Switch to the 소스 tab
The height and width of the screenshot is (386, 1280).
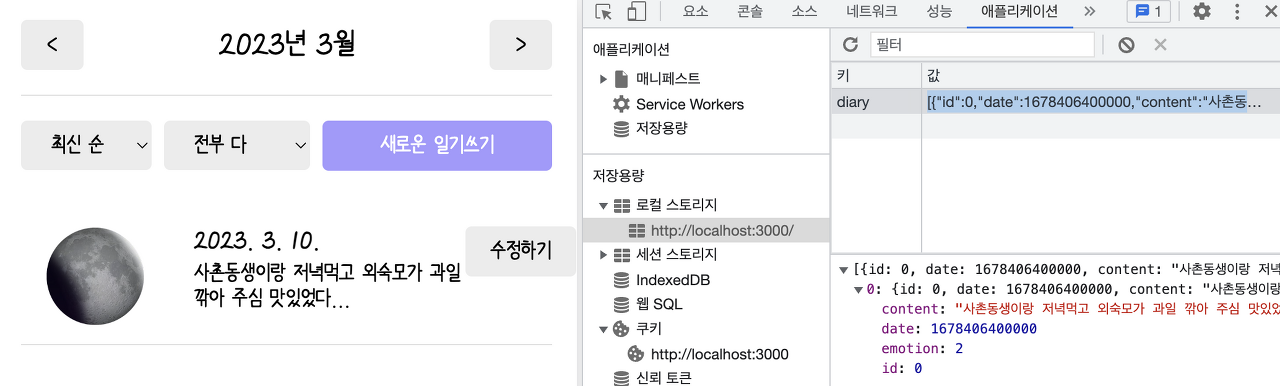(x=804, y=12)
